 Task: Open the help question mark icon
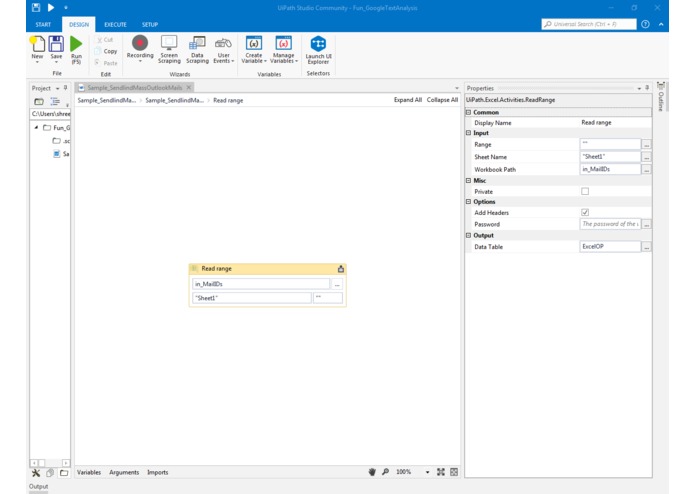pyautogui.click(x=645, y=24)
